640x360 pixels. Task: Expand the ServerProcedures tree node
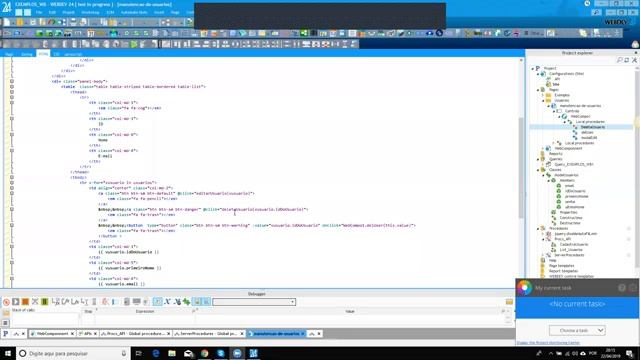point(543,255)
